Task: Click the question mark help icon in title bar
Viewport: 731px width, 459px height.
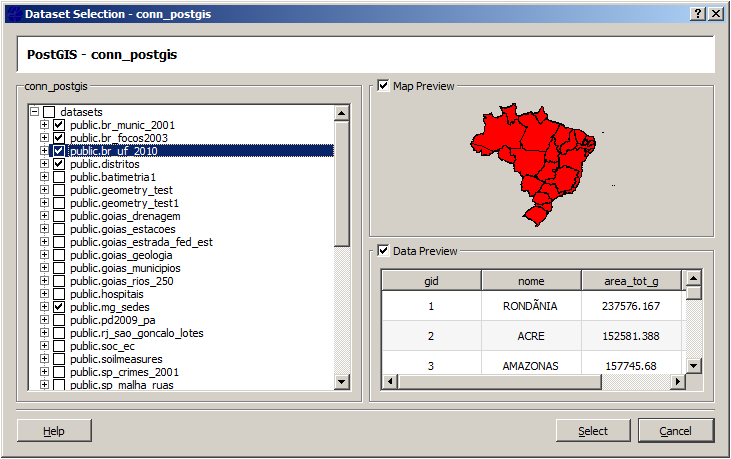Action: click(x=697, y=14)
